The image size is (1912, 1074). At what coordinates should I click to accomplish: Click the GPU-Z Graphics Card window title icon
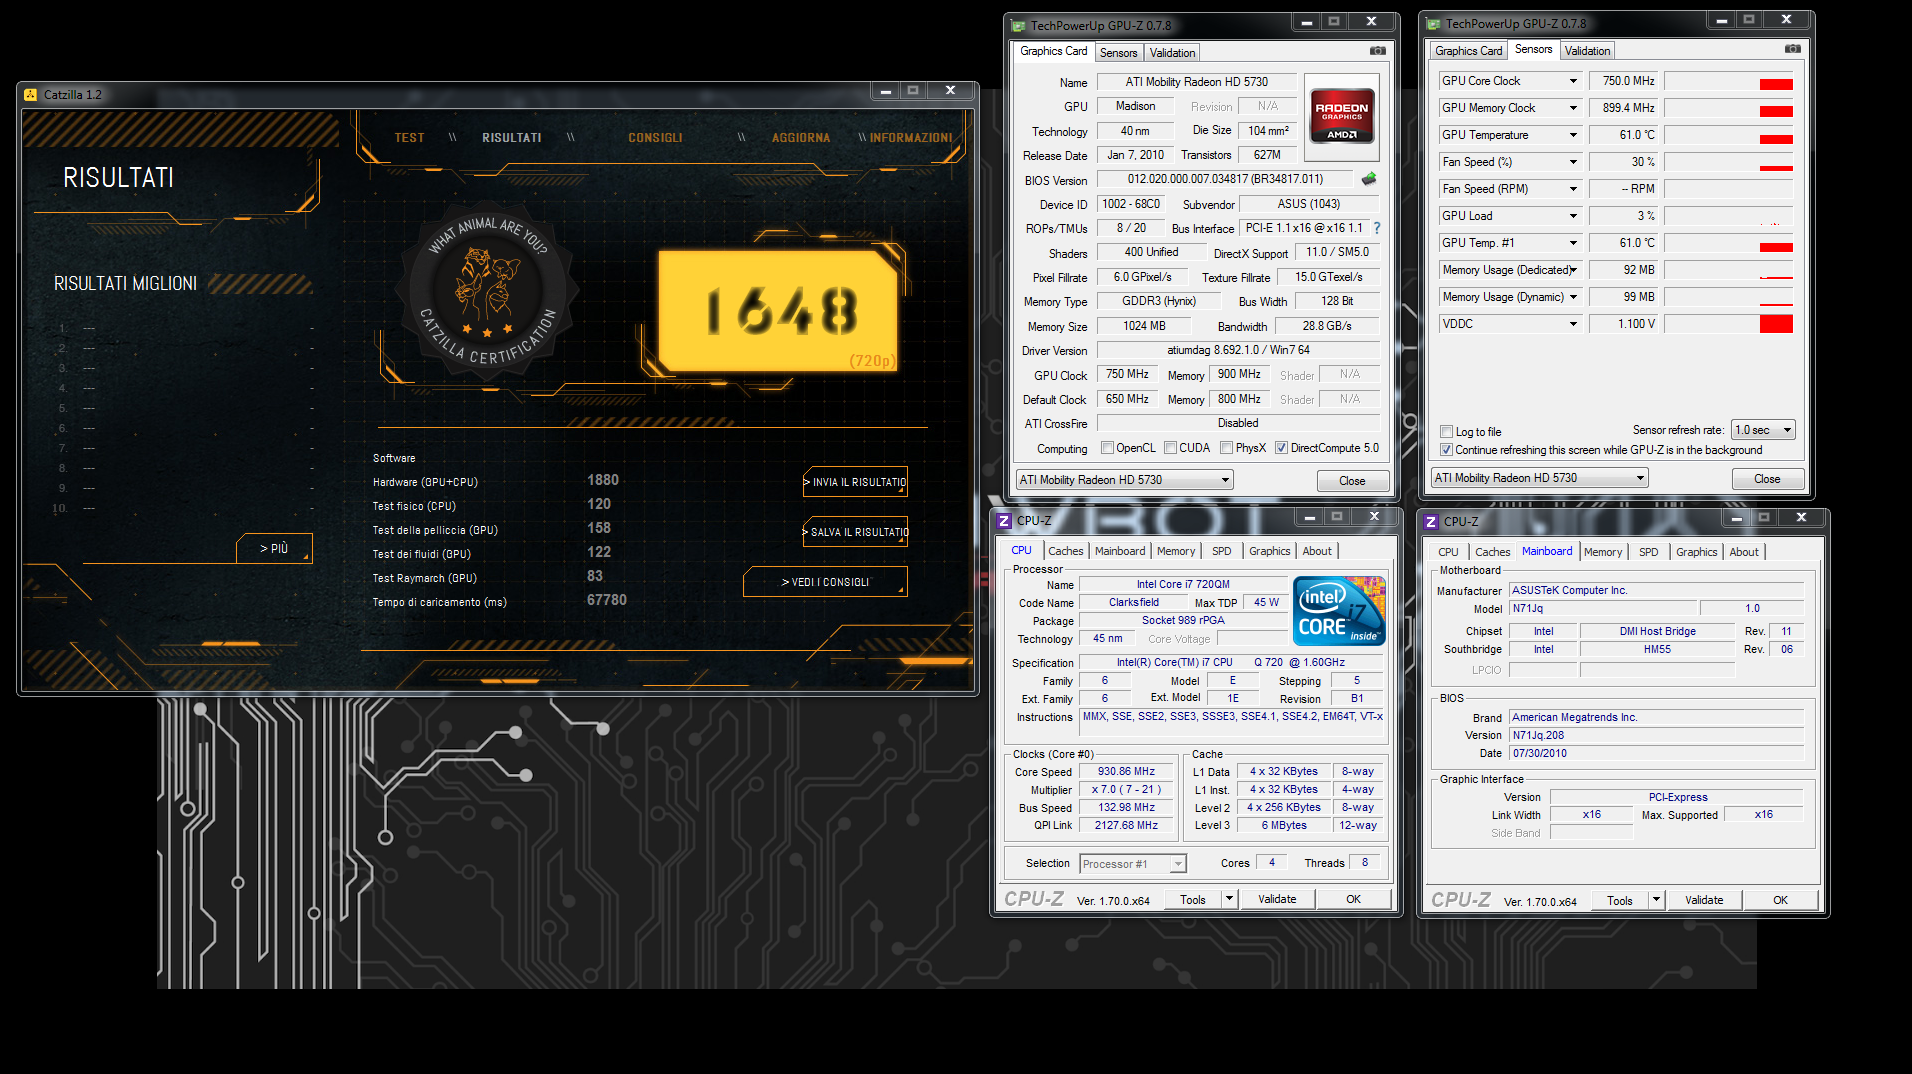tap(1018, 26)
